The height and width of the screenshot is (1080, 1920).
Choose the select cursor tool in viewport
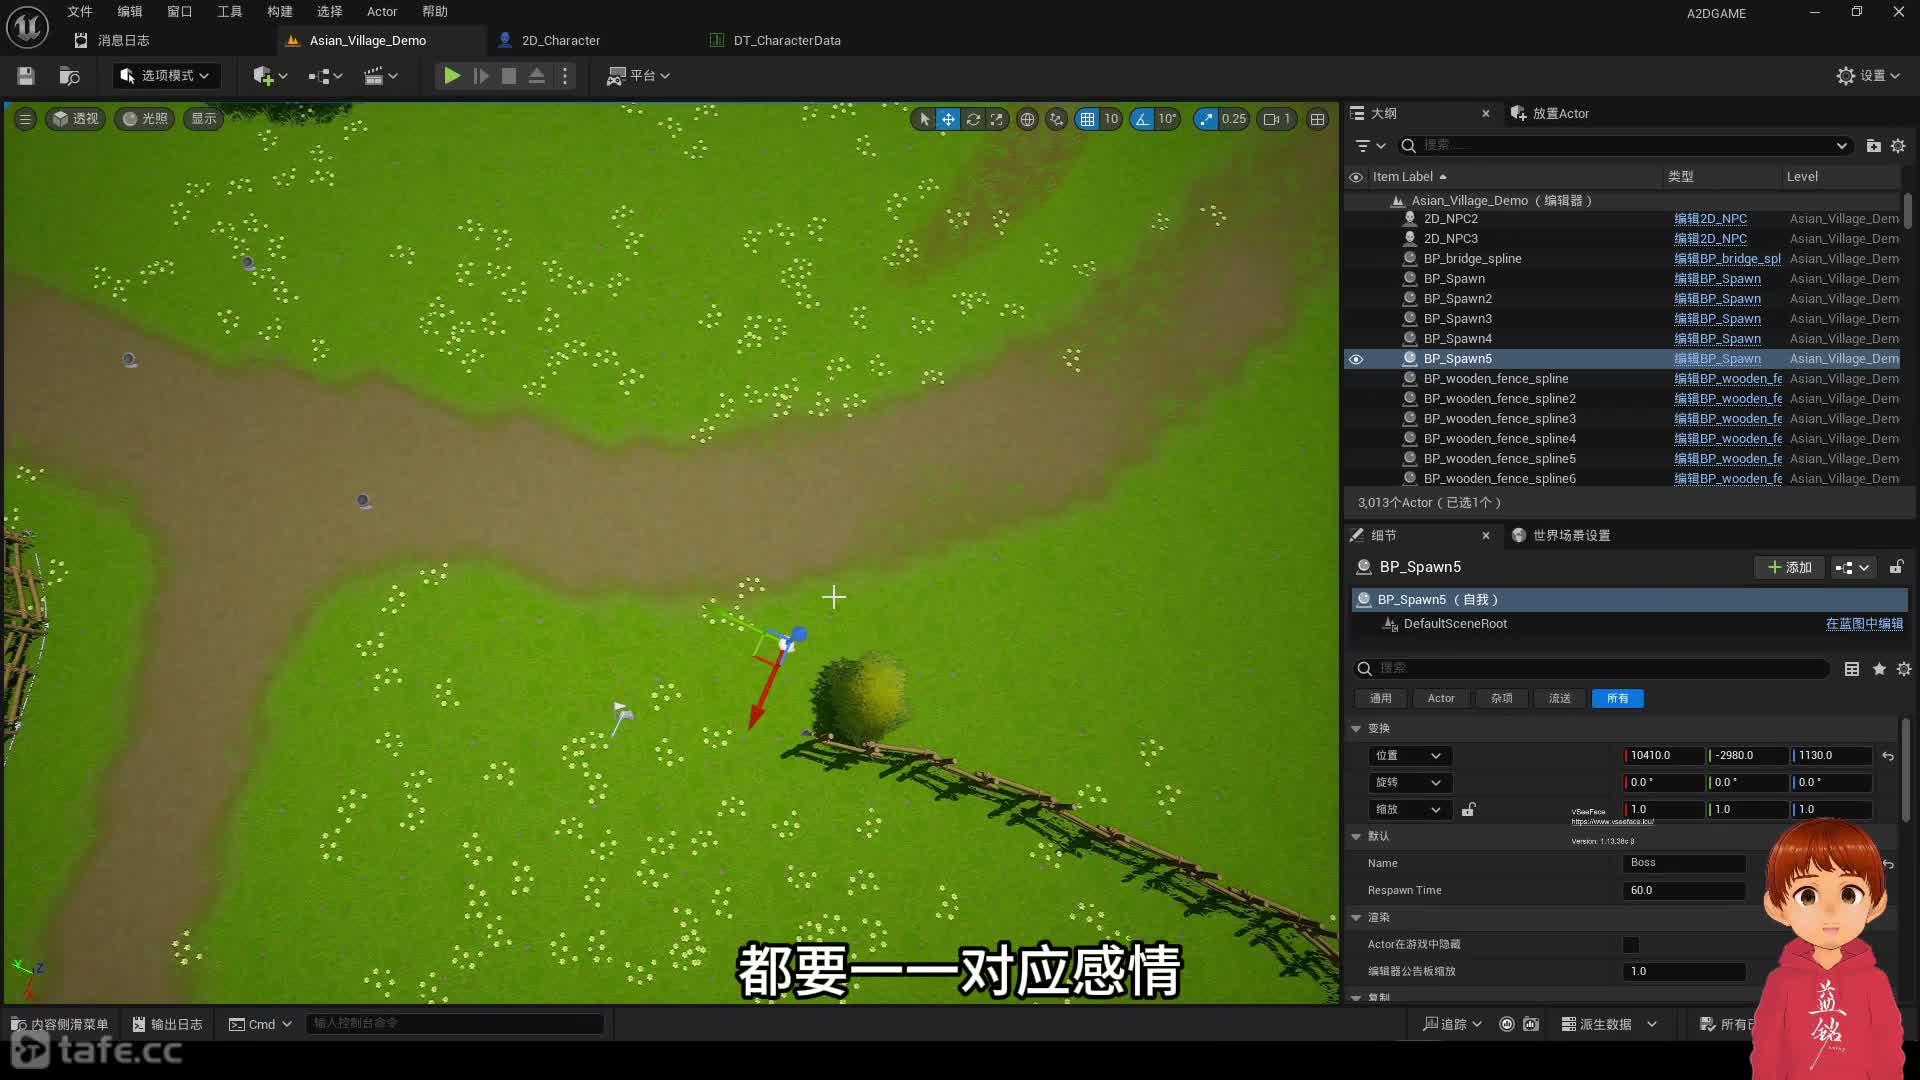(x=924, y=119)
